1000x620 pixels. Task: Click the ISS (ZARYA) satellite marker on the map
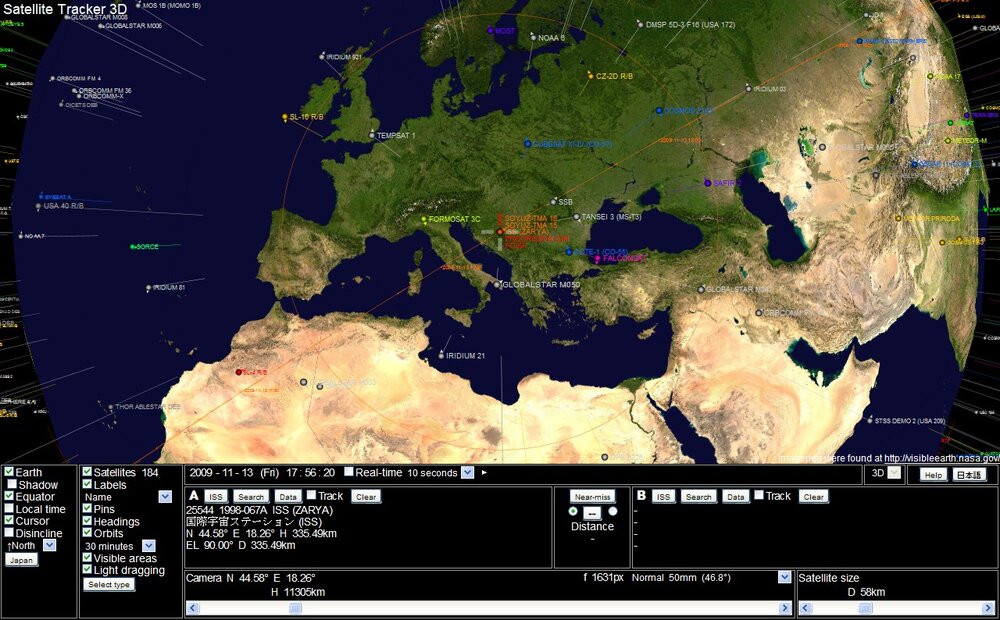pyautogui.click(x=499, y=232)
